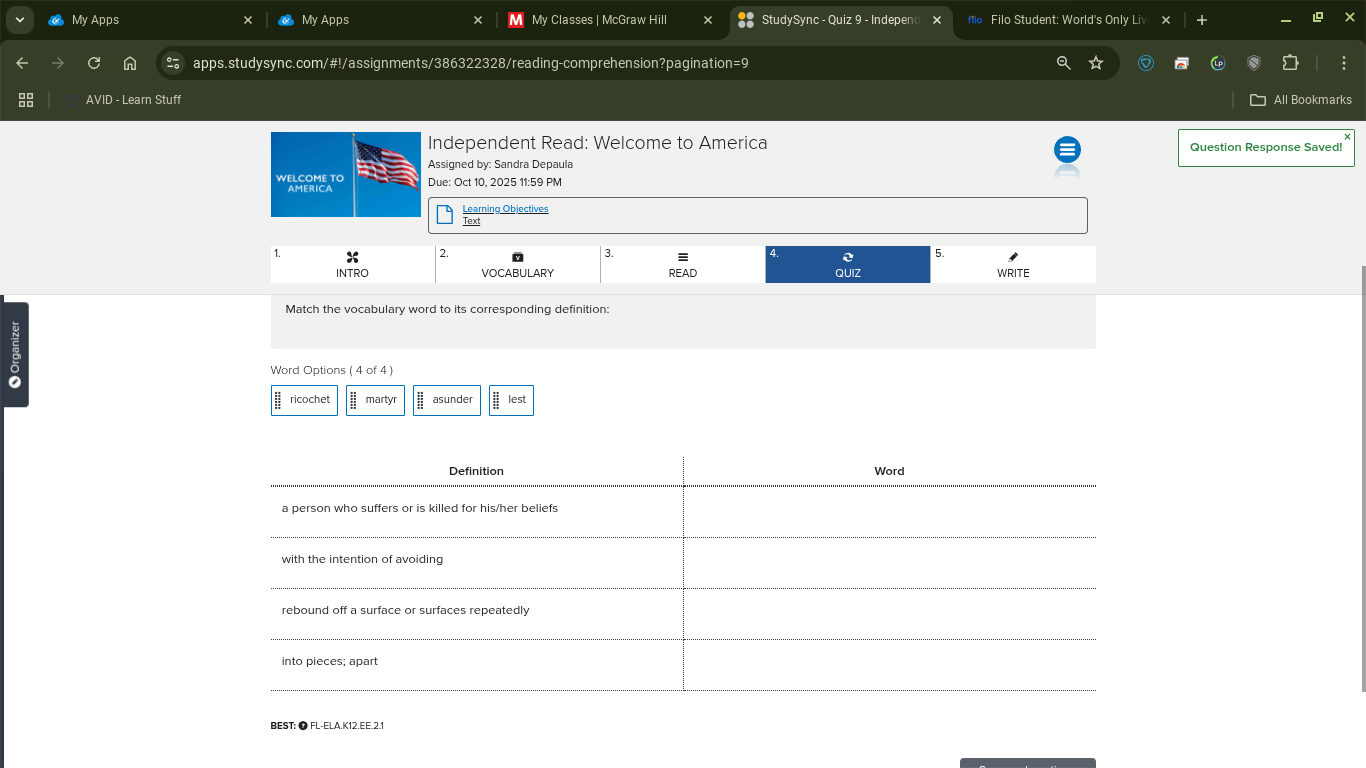Image resolution: width=1366 pixels, height=768 pixels.
Task: Go to the READ step tab
Action: click(683, 264)
